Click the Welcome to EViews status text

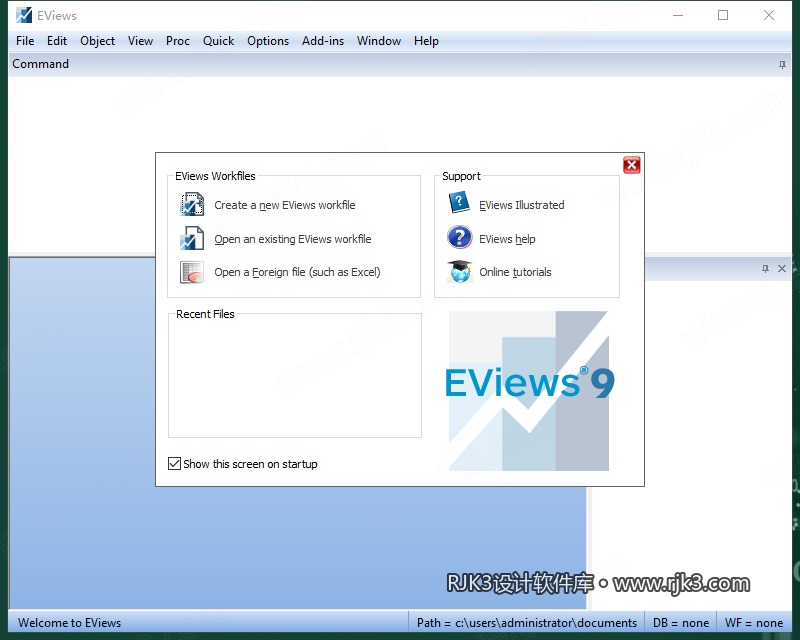[x=69, y=623]
